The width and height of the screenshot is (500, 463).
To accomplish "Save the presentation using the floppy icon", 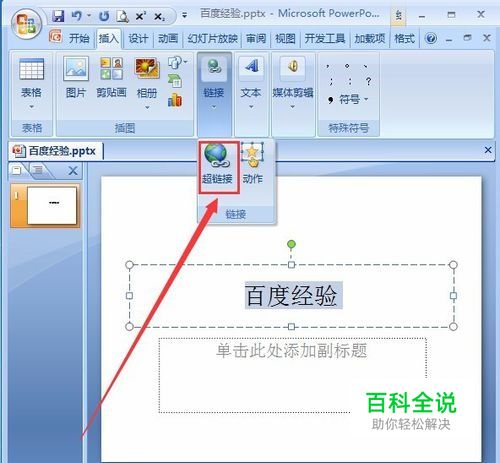I will click(x=58, y=16).
